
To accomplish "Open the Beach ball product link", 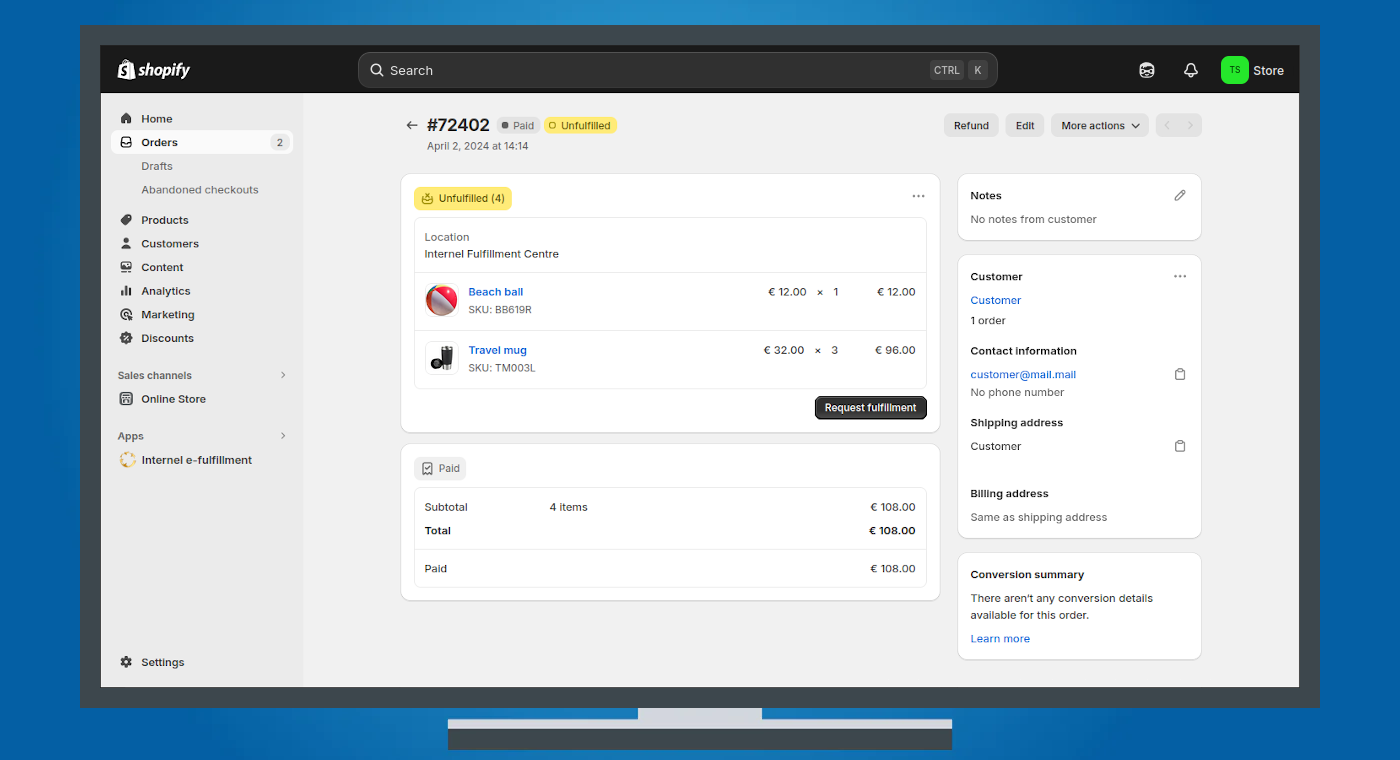I will point(495,292).
